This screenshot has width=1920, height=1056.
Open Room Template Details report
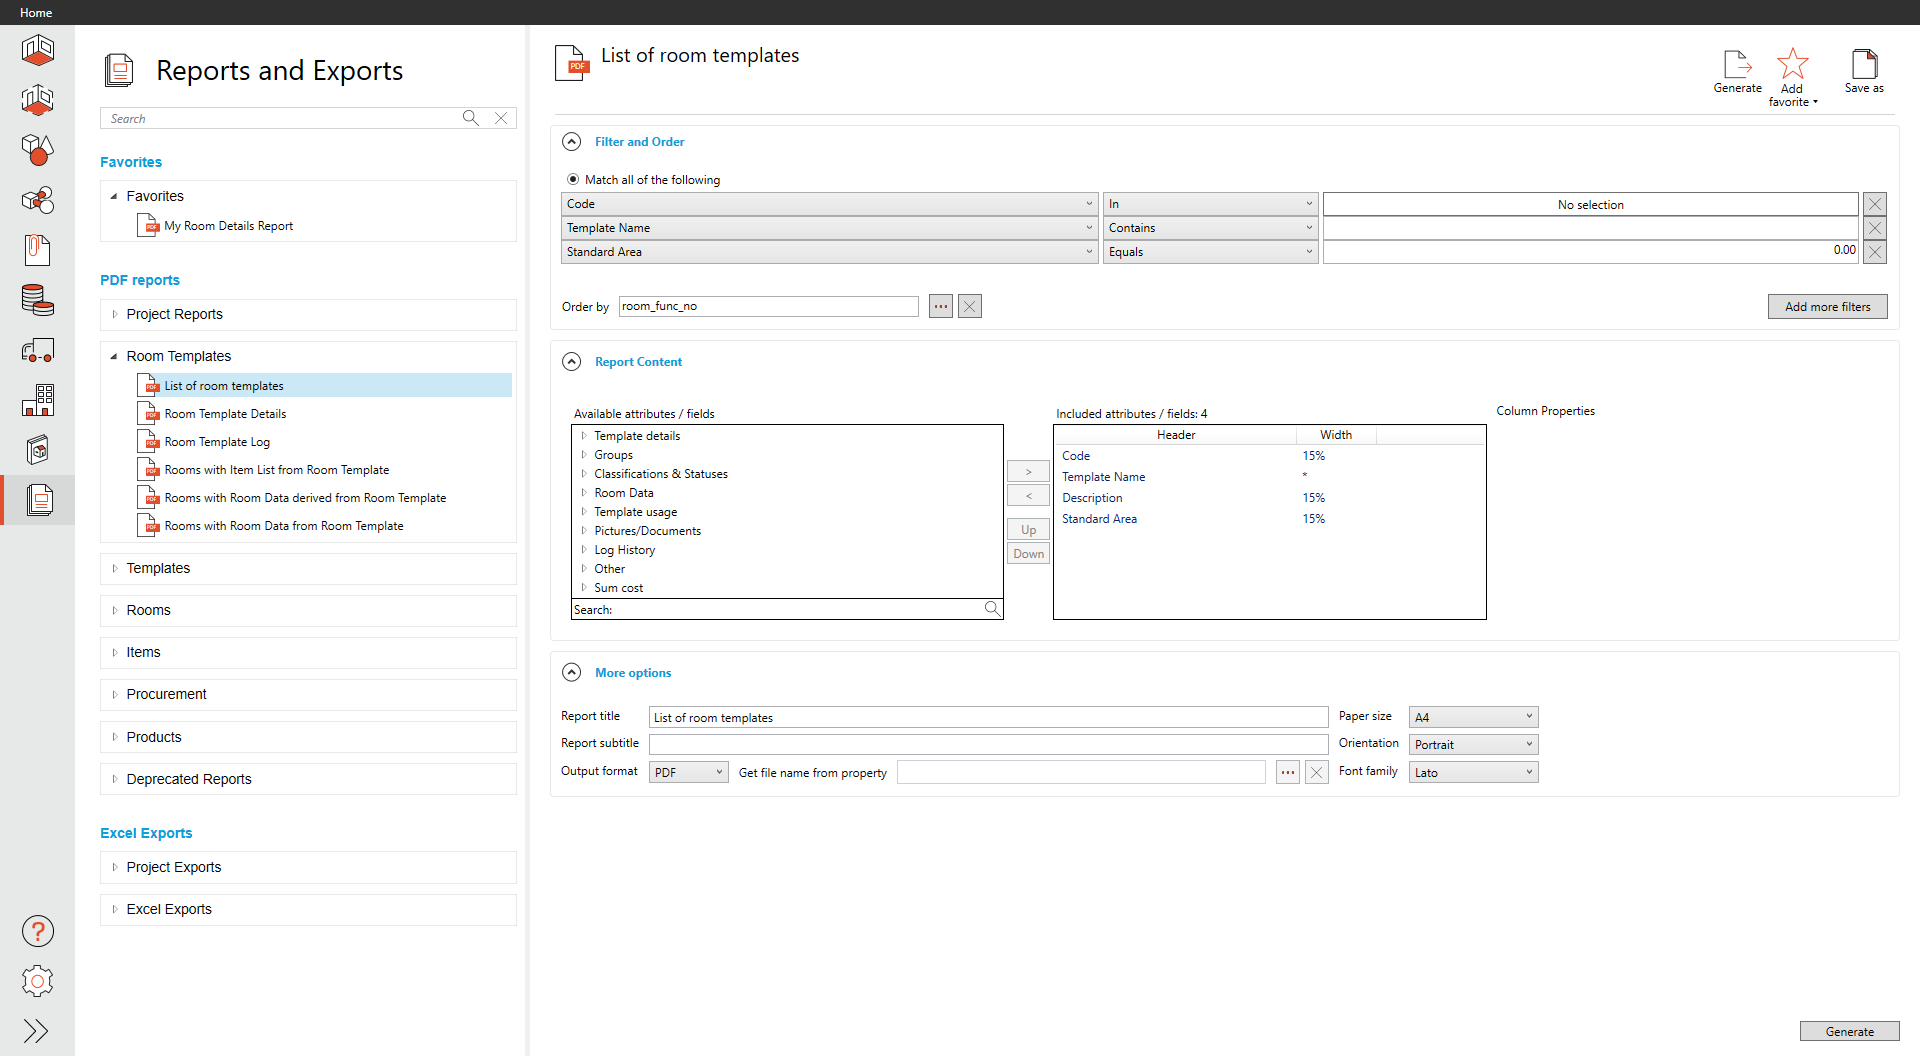pyautogui.click(x=225, y=414)
